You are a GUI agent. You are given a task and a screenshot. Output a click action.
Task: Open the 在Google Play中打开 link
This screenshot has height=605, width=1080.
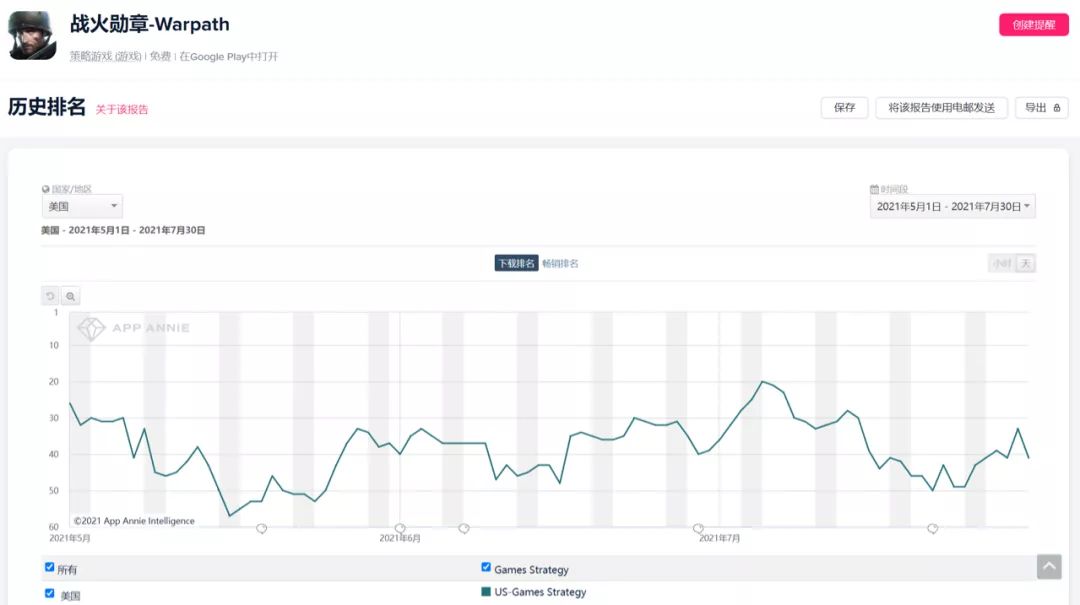tap(229, 57)
